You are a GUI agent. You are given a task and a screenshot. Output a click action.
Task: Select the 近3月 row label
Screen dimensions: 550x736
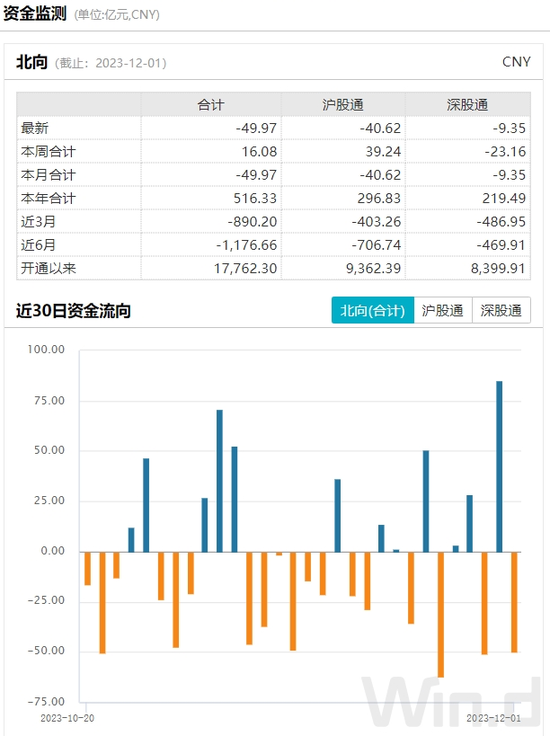[x=38, y=222]
